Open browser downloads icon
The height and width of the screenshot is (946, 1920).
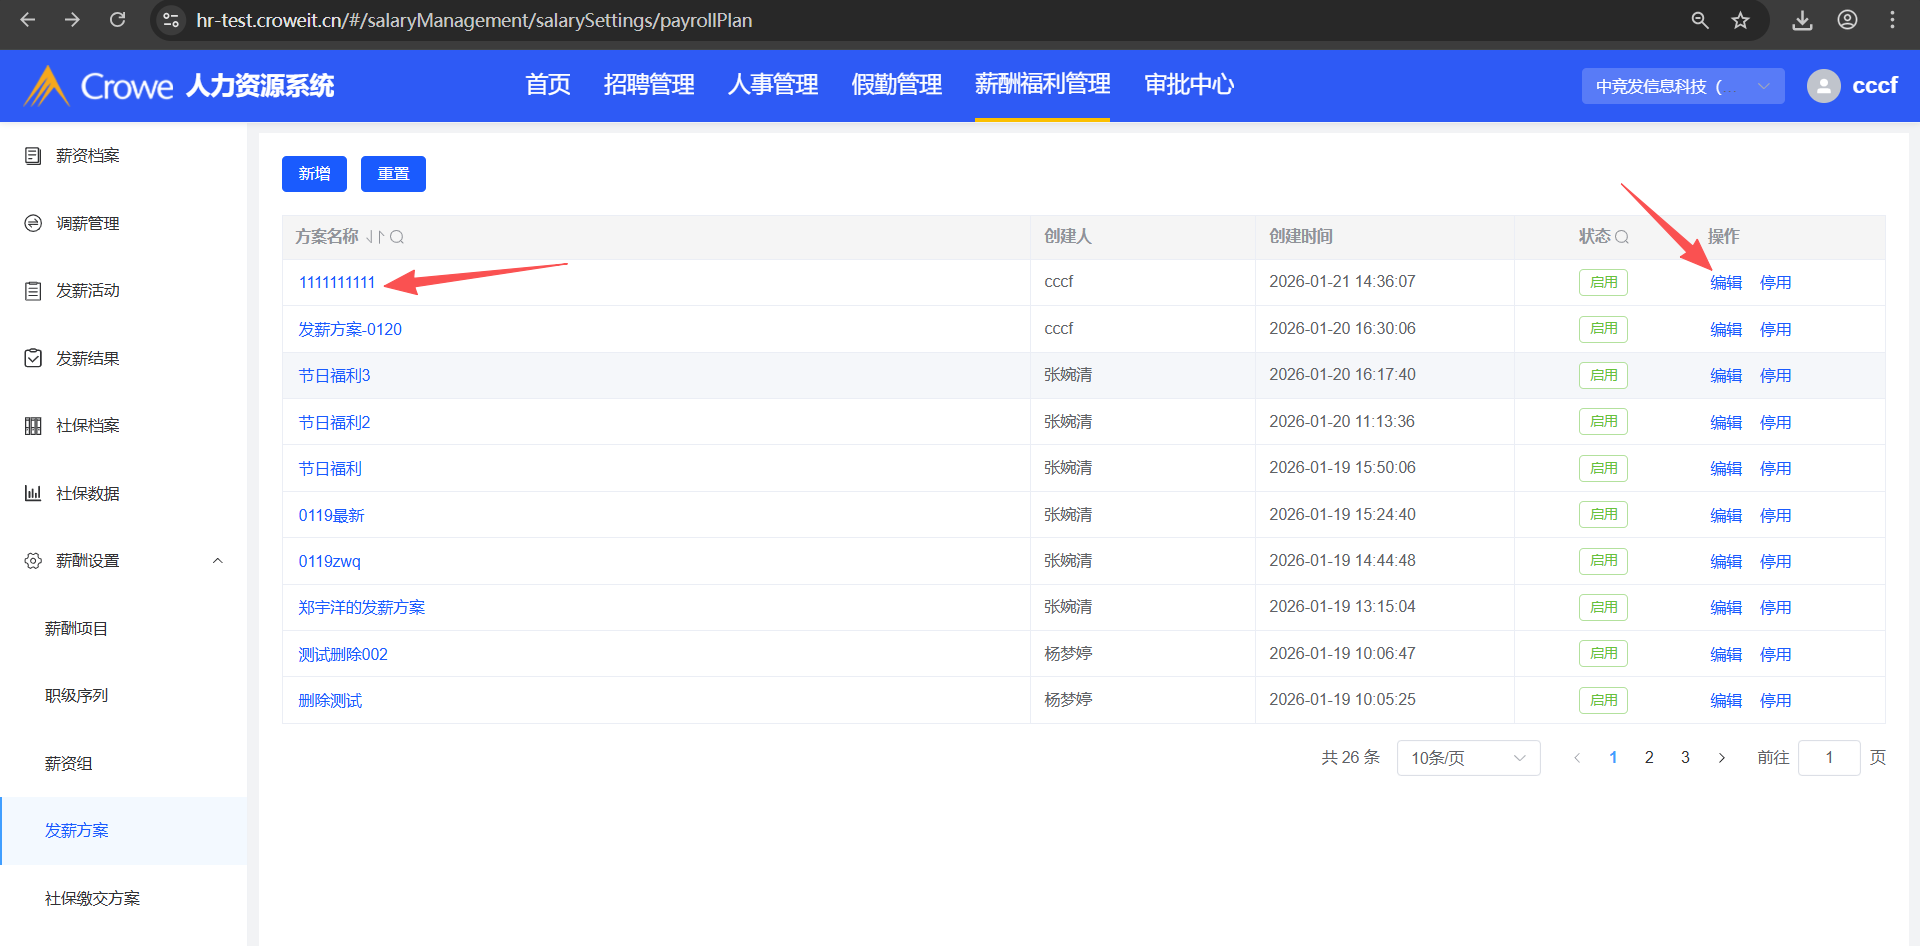1802,20
